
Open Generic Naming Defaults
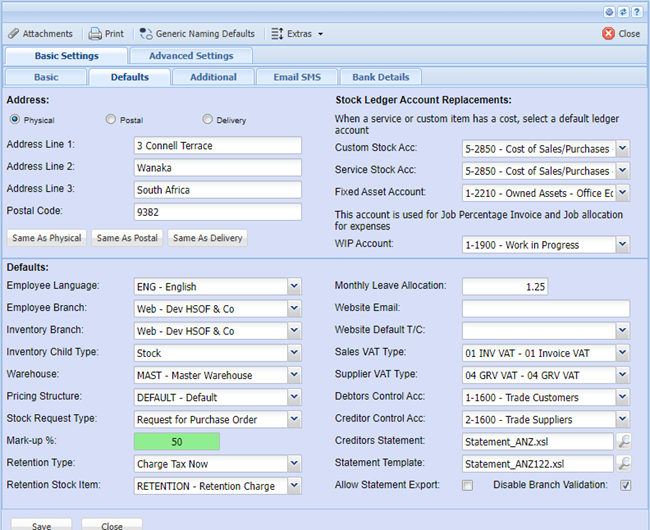click(x=198, y=34)
